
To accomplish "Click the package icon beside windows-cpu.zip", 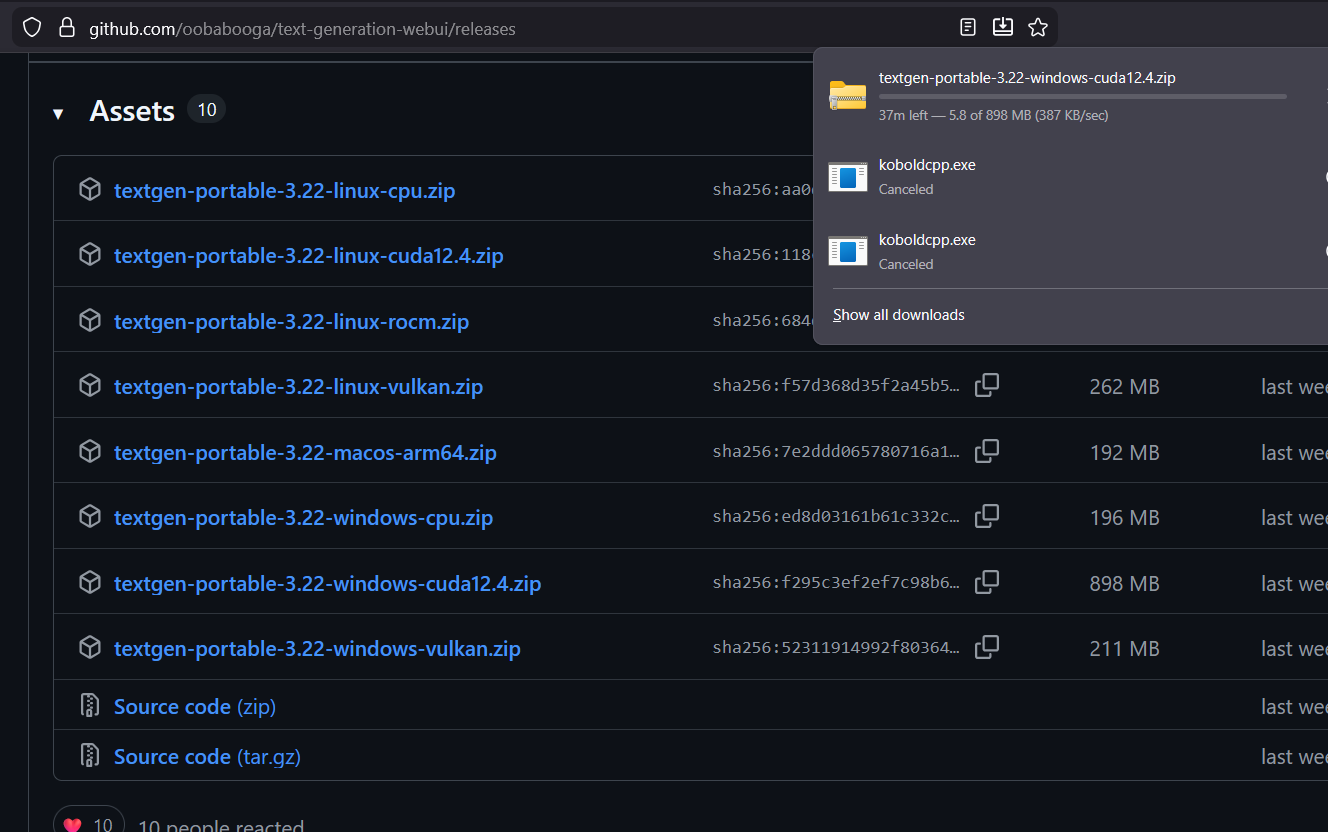I will click(90, 517).
